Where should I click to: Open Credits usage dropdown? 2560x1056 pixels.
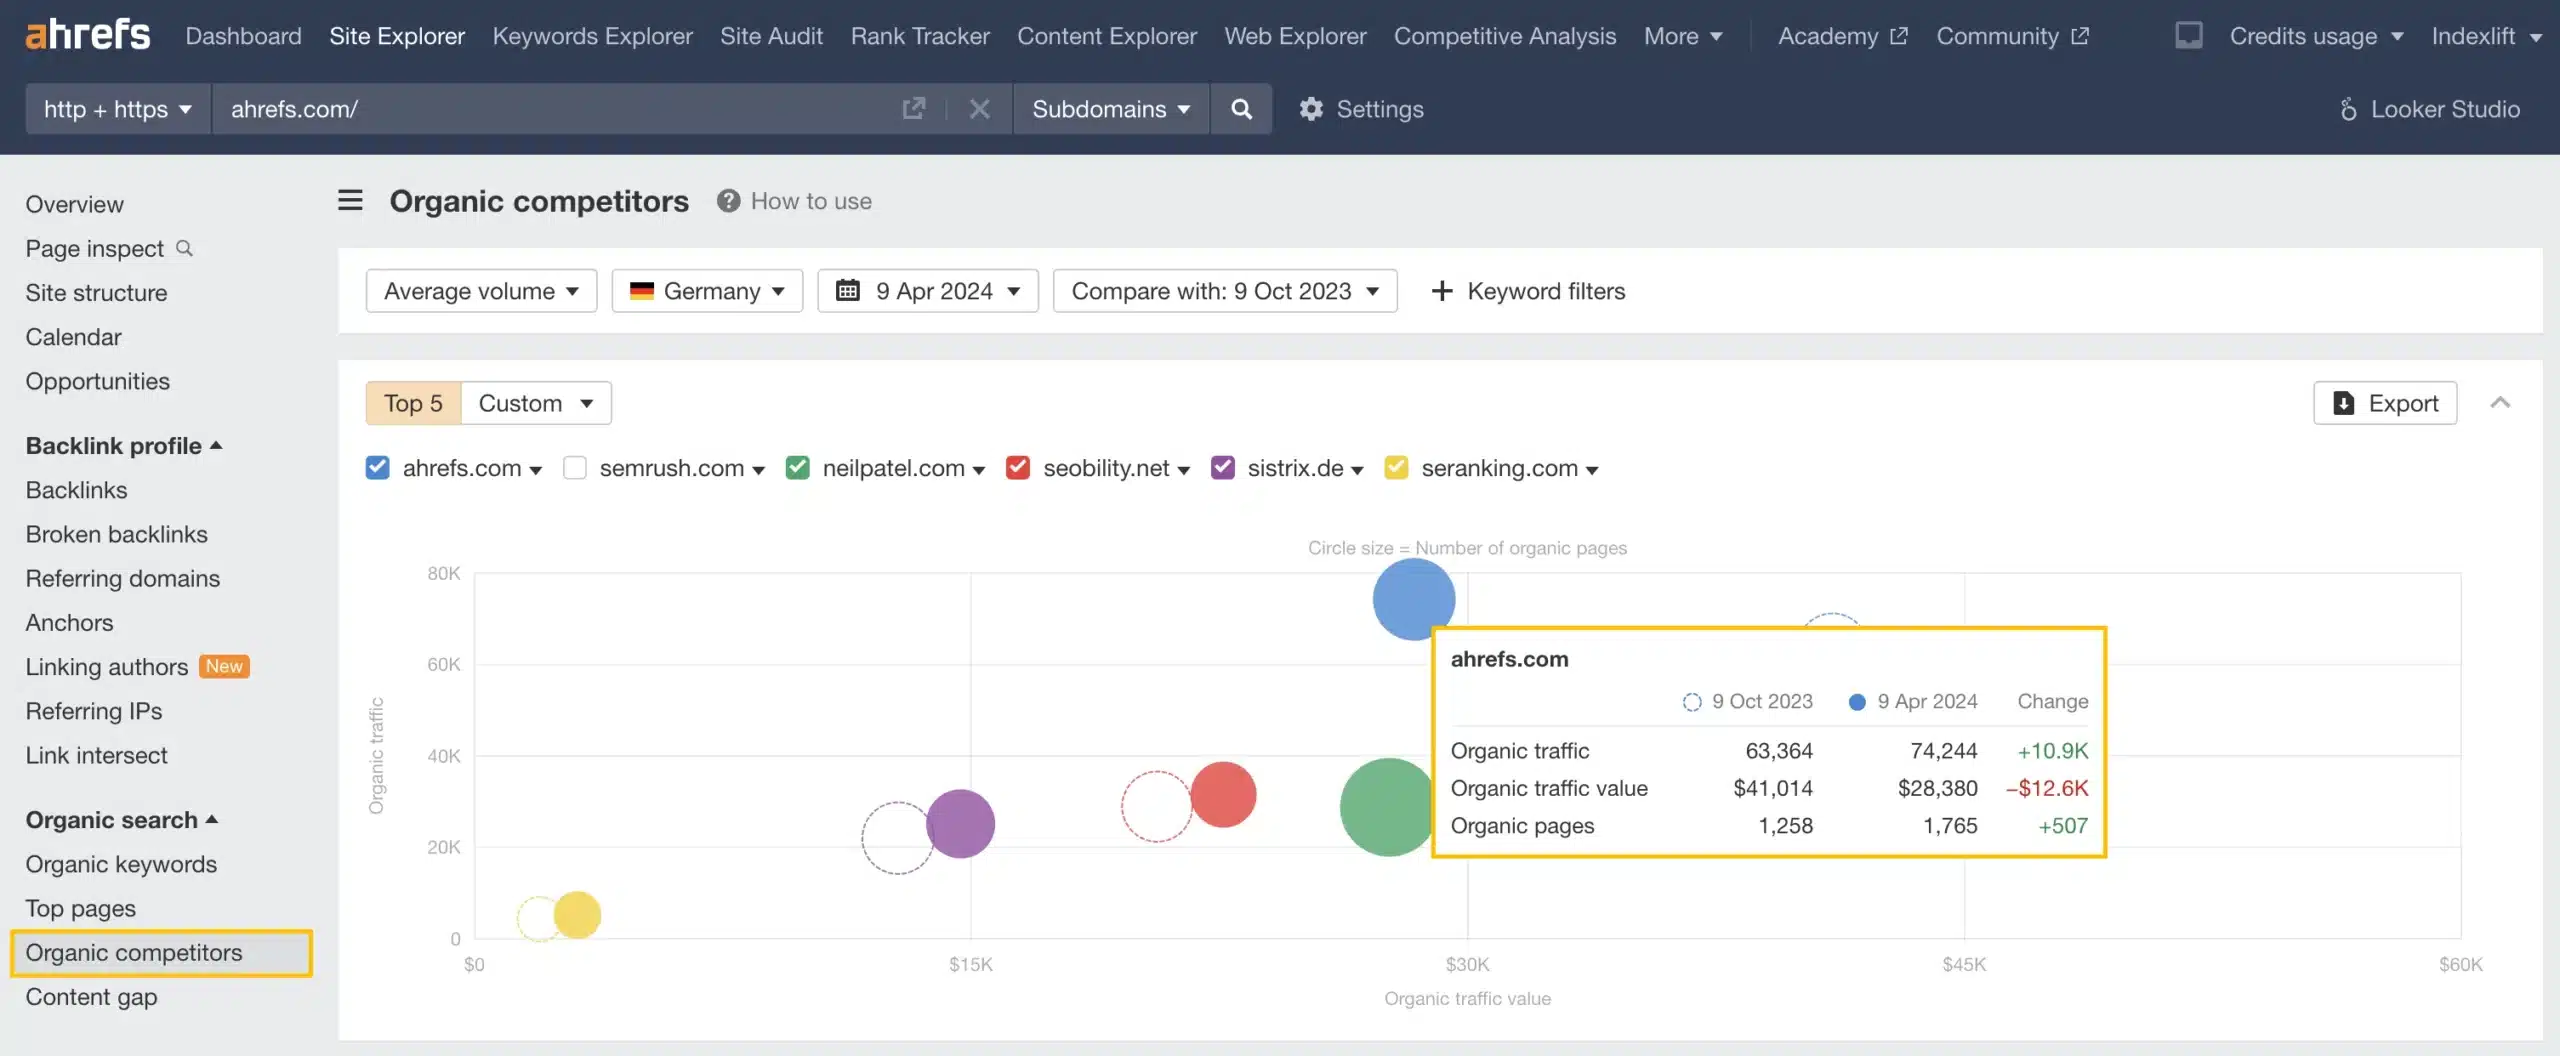tap(2316, 36)
